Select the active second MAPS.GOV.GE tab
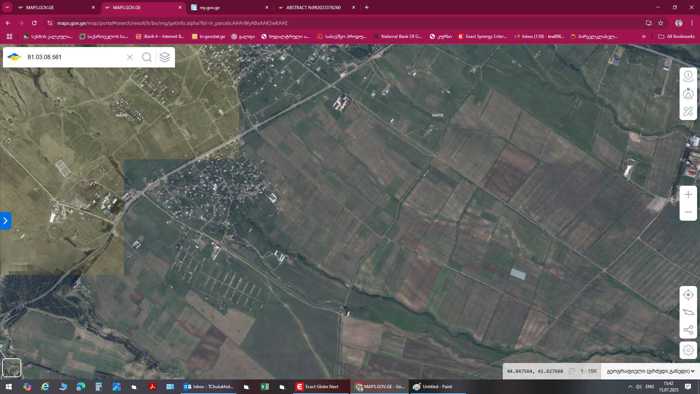Image resolution: width=700 pixels, height=394 pixels. coord(143,8)
